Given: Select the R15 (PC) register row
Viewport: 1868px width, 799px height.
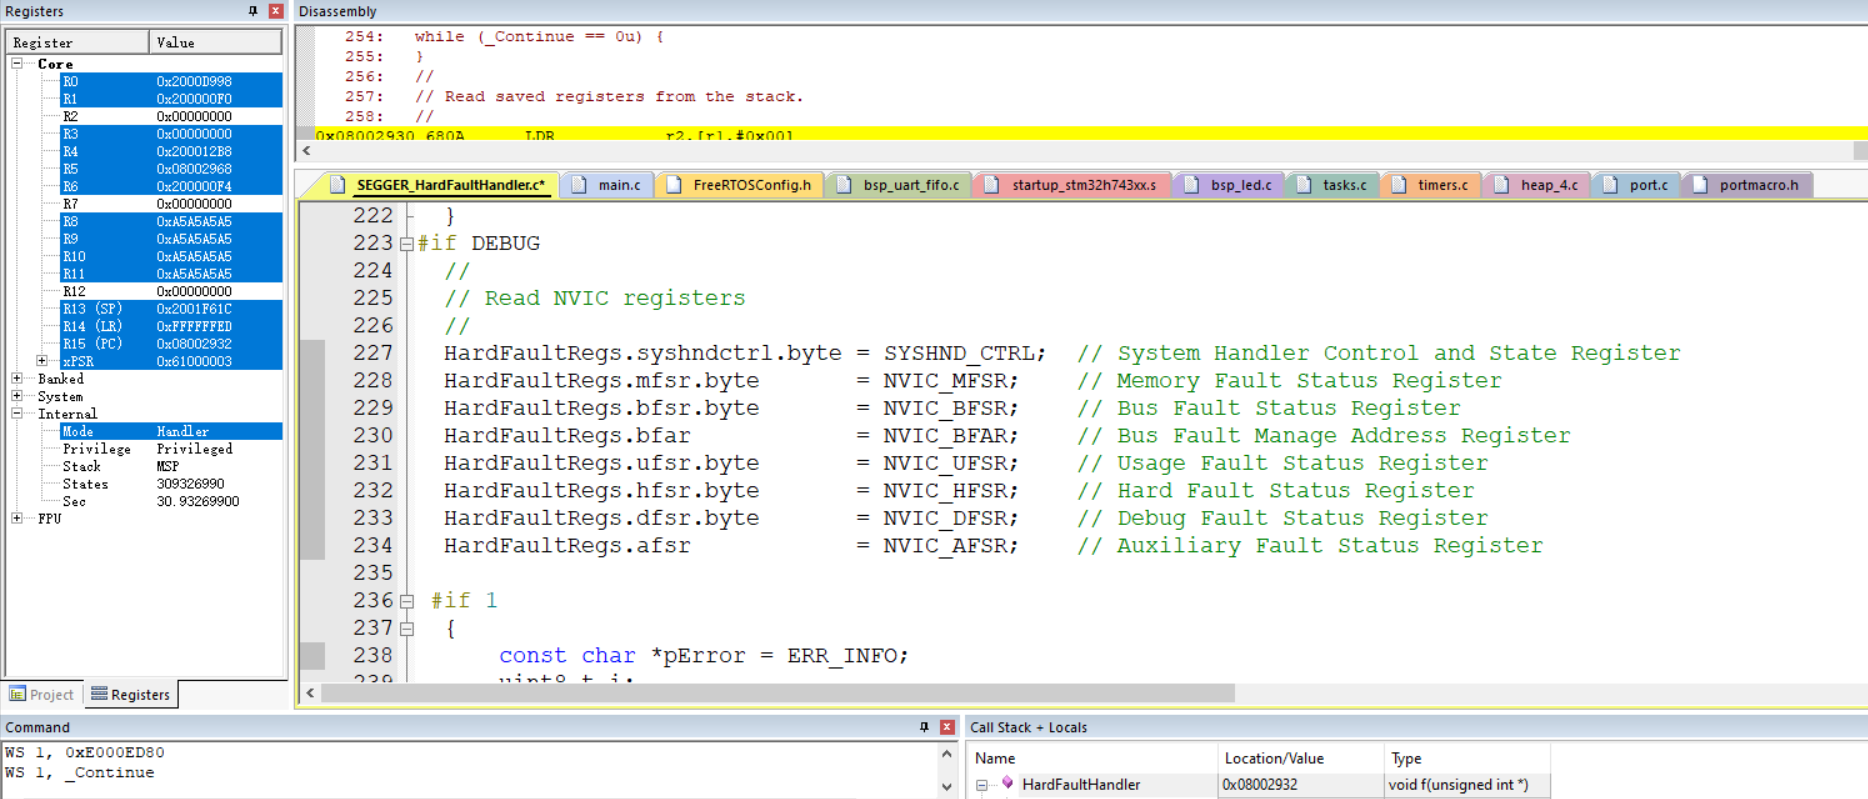Looking at the screenshot, I should (171, 344).
